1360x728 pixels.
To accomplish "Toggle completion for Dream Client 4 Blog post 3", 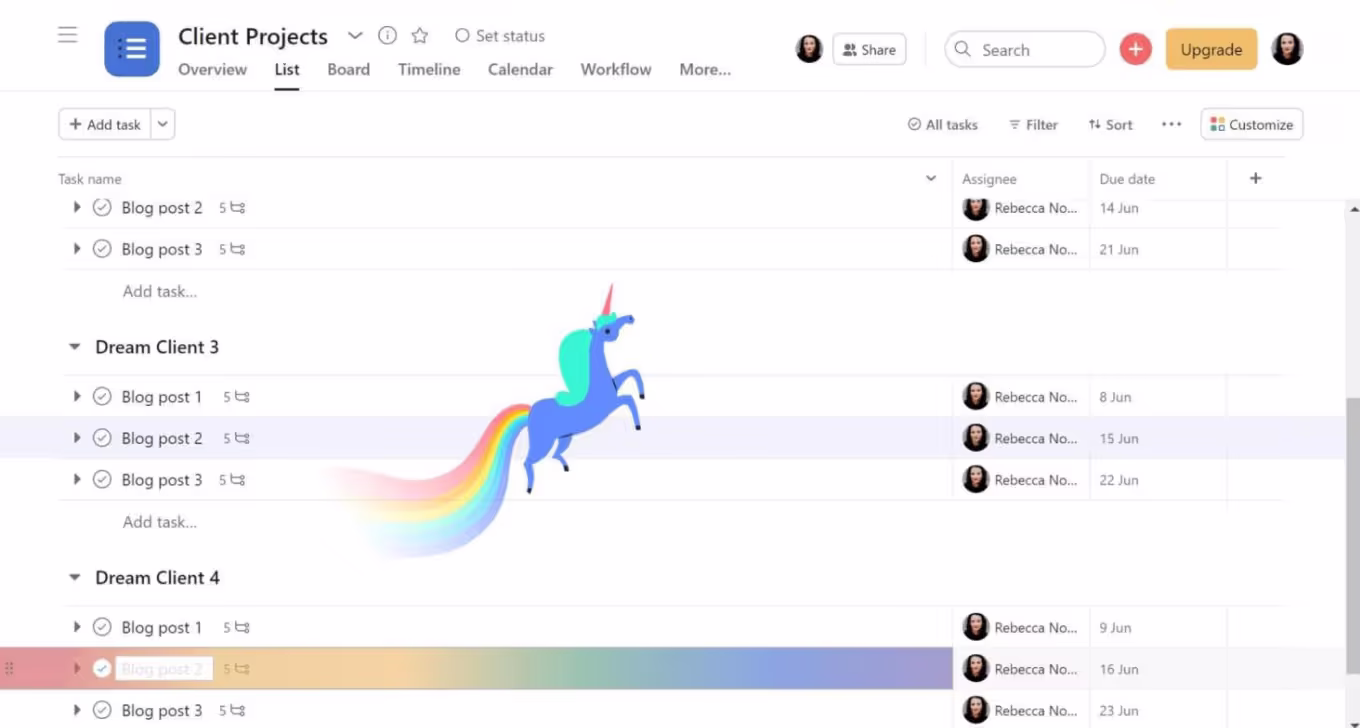I will 102,711.
